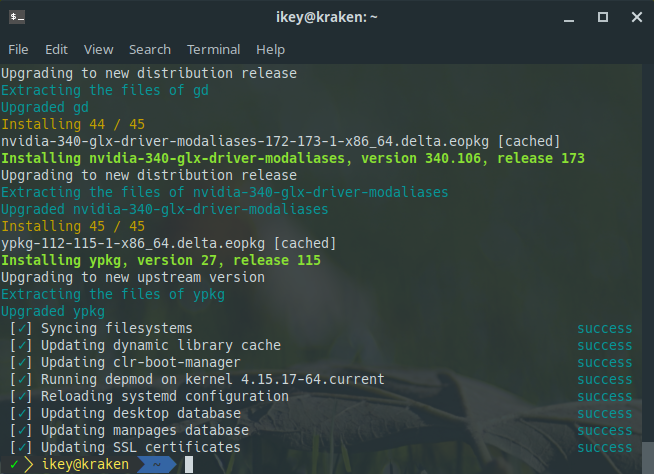Image resolution: width=654 pixels, height=474 pixels.
Task: Open the View menu
Action: pos(98,50)
